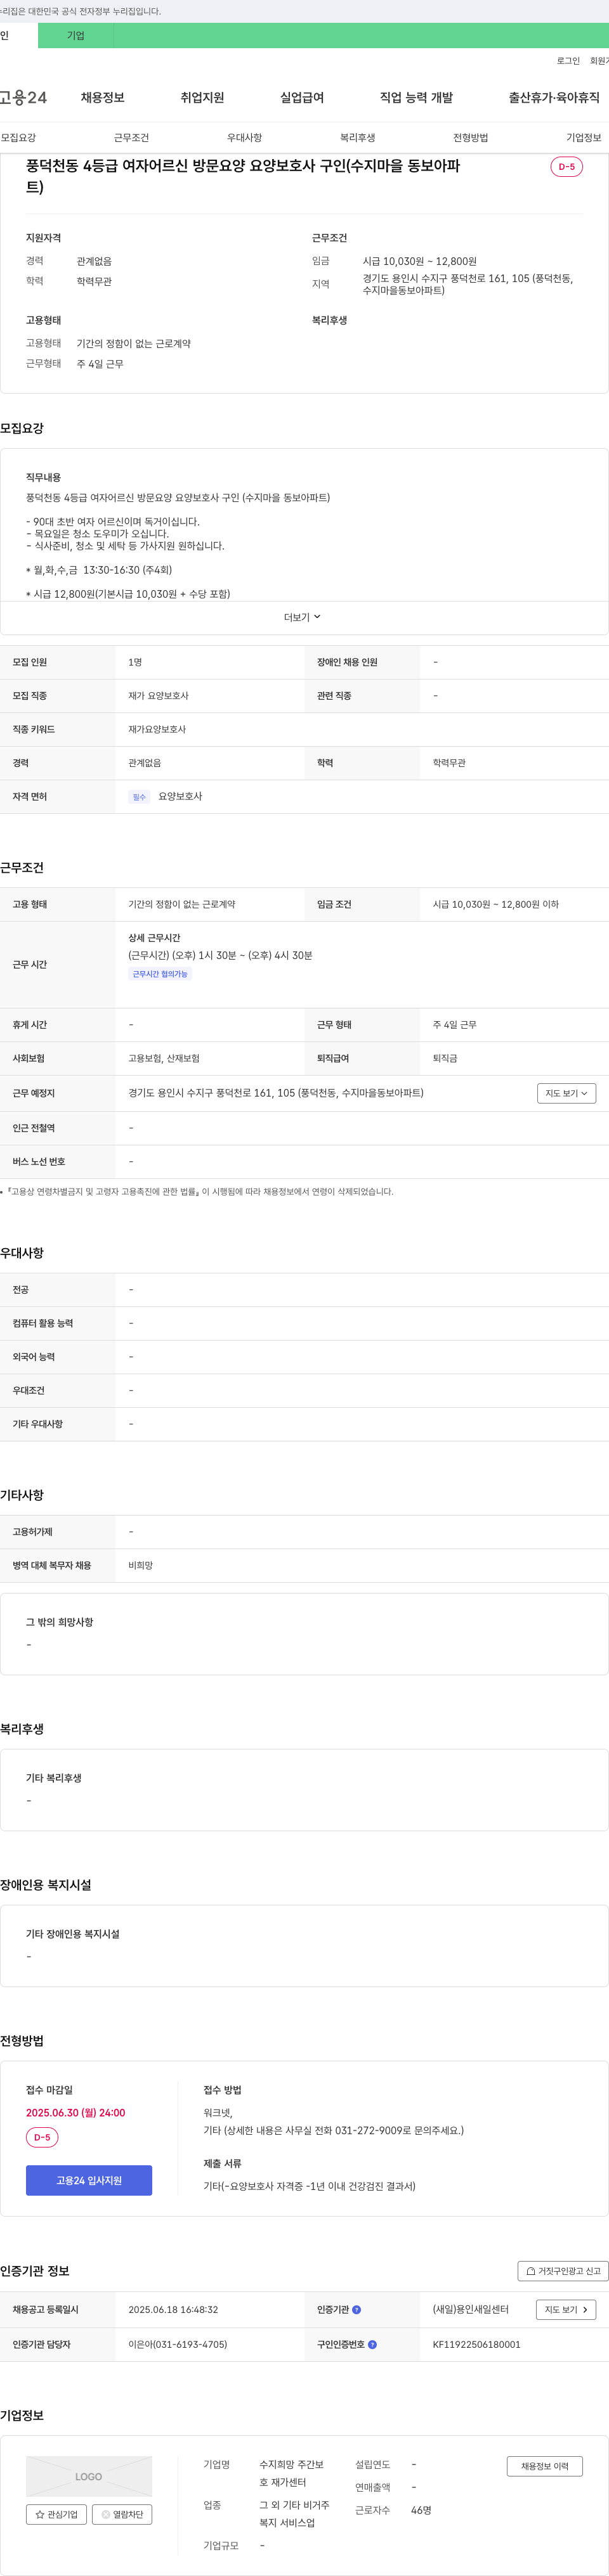This screenshot has height=2576, width=609.
Task: Select the 1명 recruitment count
Action: coord(135,662)
